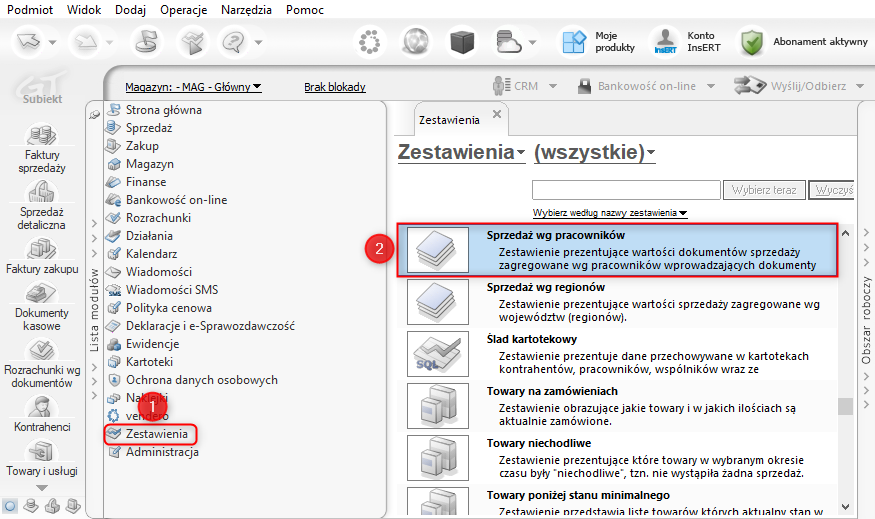Image resolution: width=875 pixels, height=519 pixels.
Task: Expand more shortcuts arrow below Towary i usługi
Action: click(x=42, y=487)
